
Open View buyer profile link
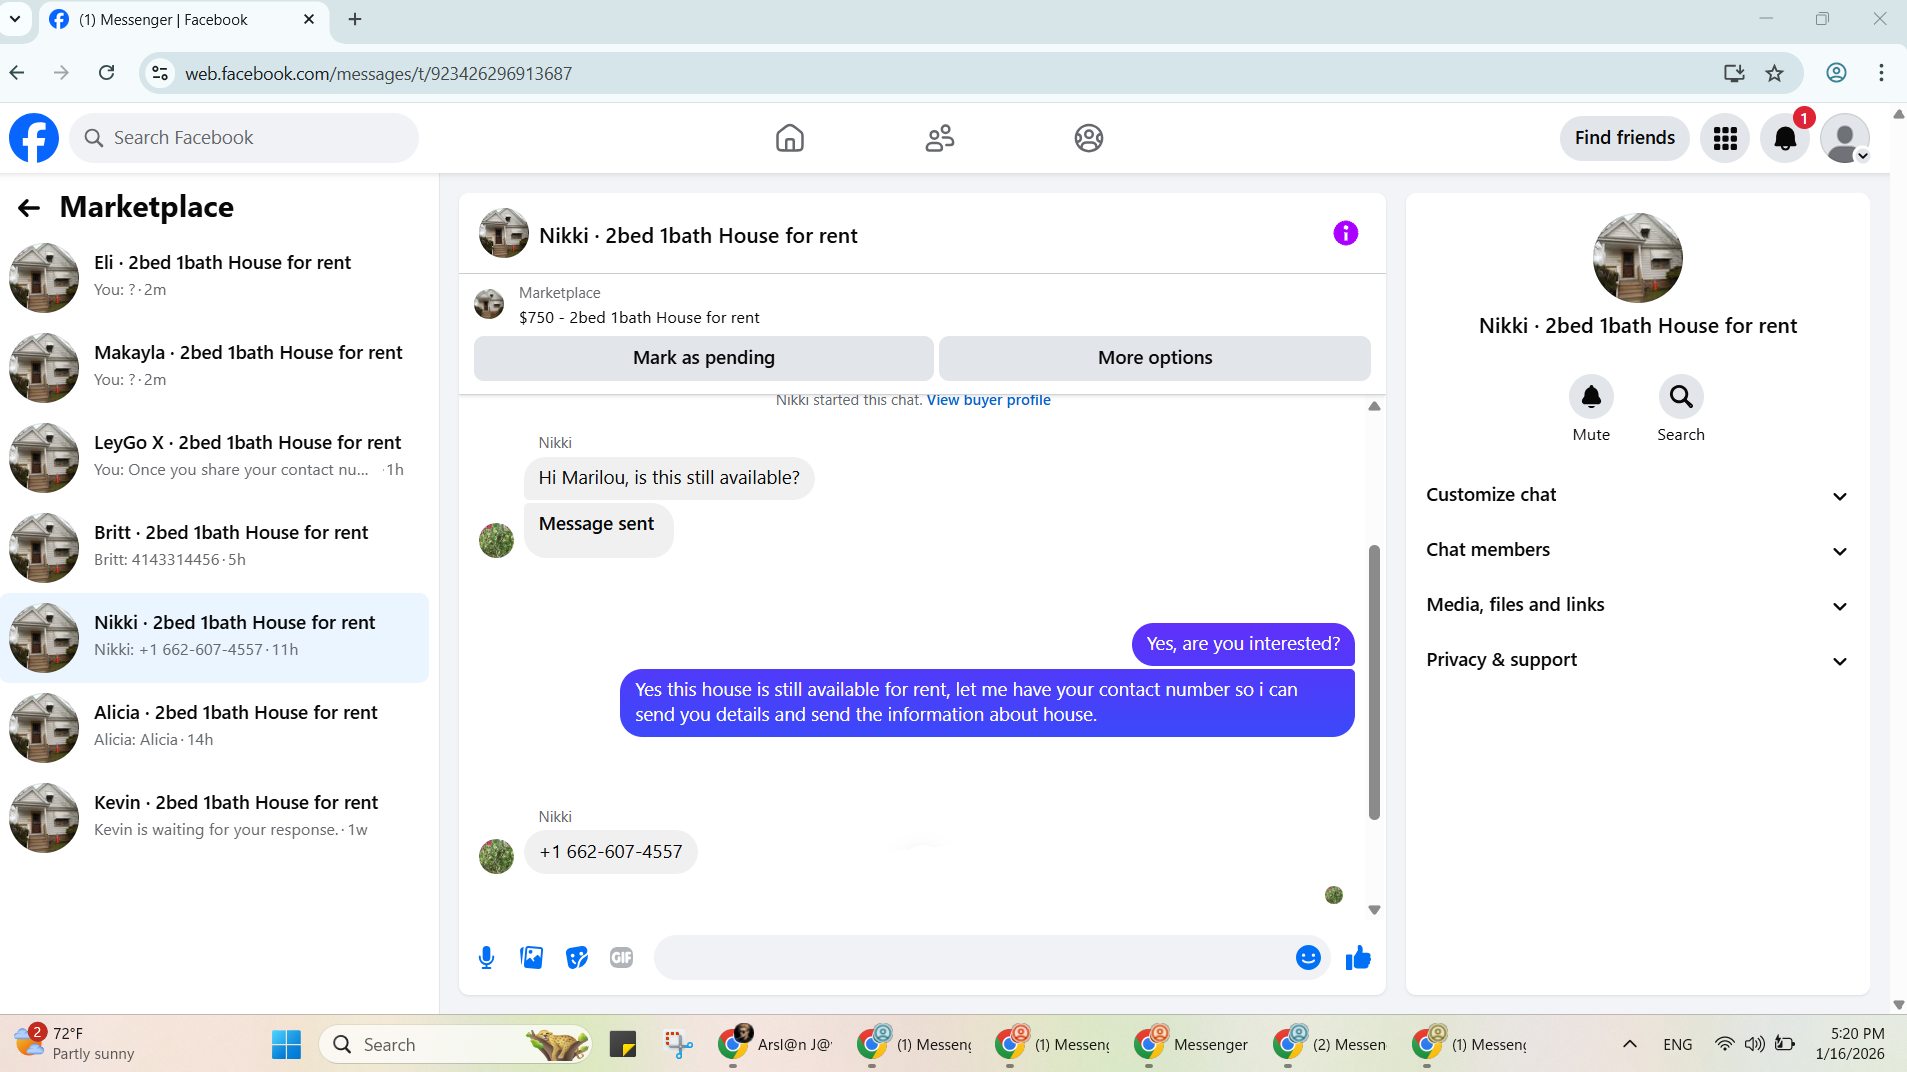pyautogui.click(x=988, y=400)
